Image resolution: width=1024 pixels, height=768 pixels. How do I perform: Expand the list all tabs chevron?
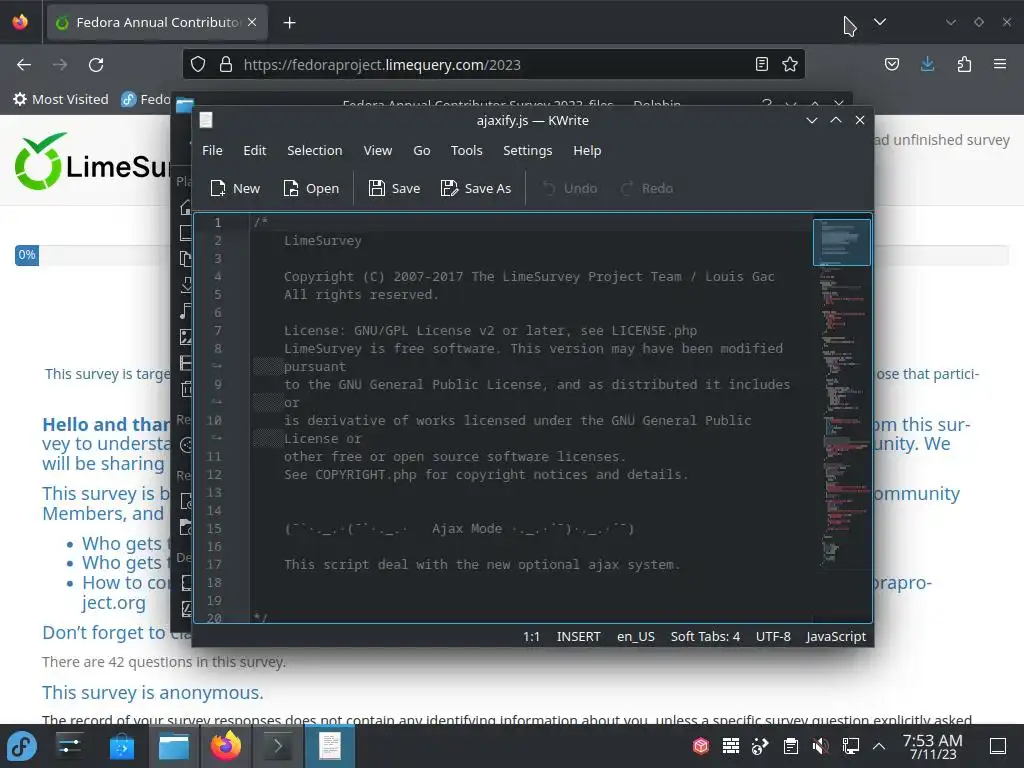pos(880,22)
